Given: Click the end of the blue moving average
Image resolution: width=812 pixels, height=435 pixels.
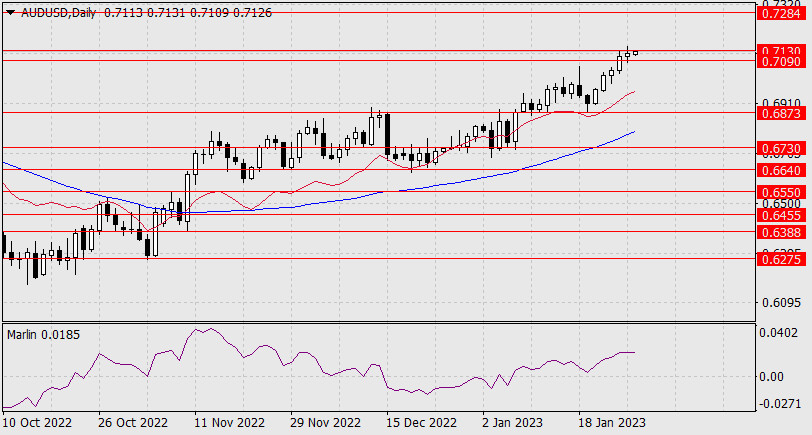Looking at the screenshot, I should 634,132.
